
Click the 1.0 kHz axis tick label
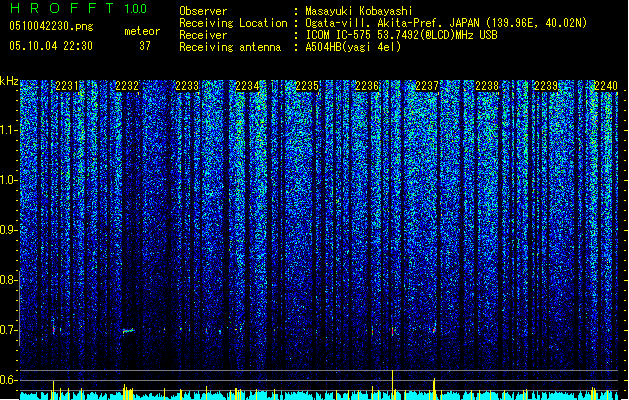(9, 180)
